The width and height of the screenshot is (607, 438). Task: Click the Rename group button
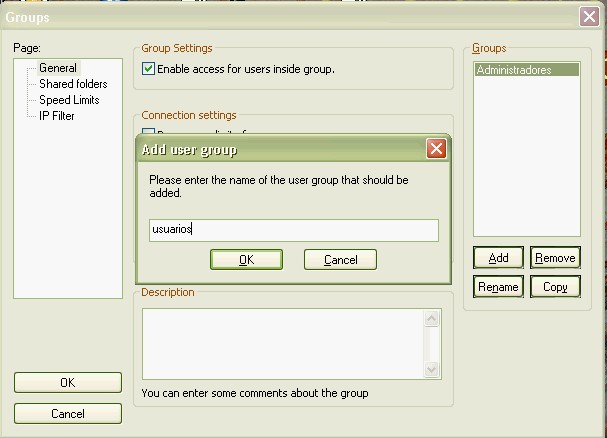pyautogui.click(x=498, y=287)
